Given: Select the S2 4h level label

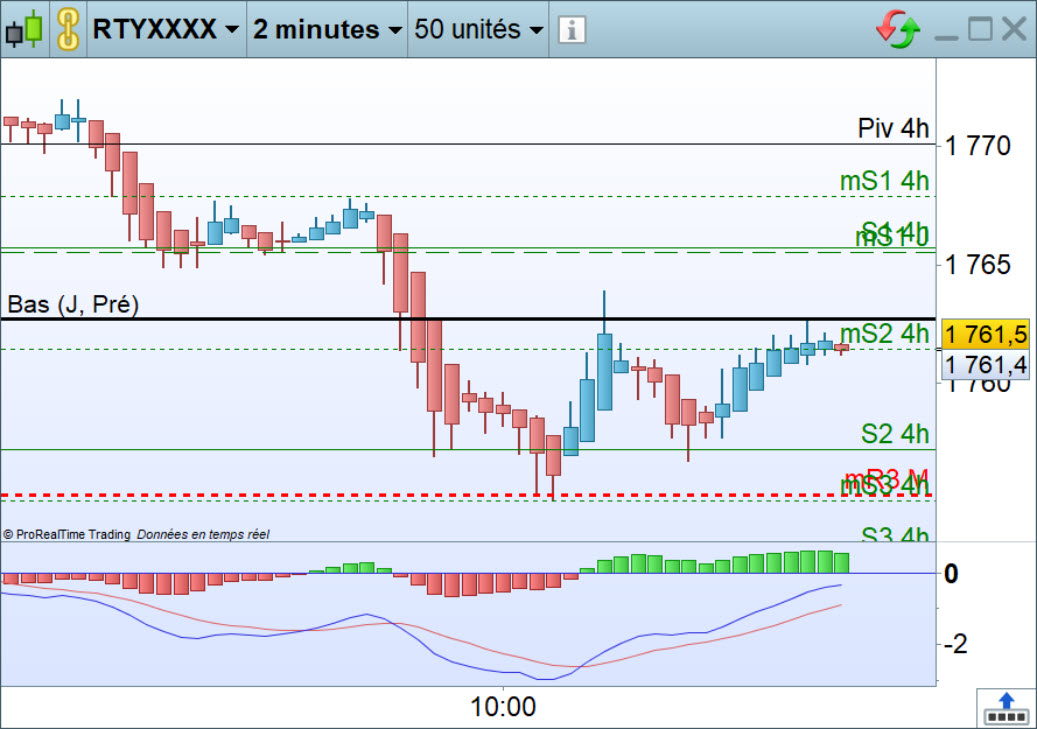Looking at the screenshot, I should (x=895, y=434).
